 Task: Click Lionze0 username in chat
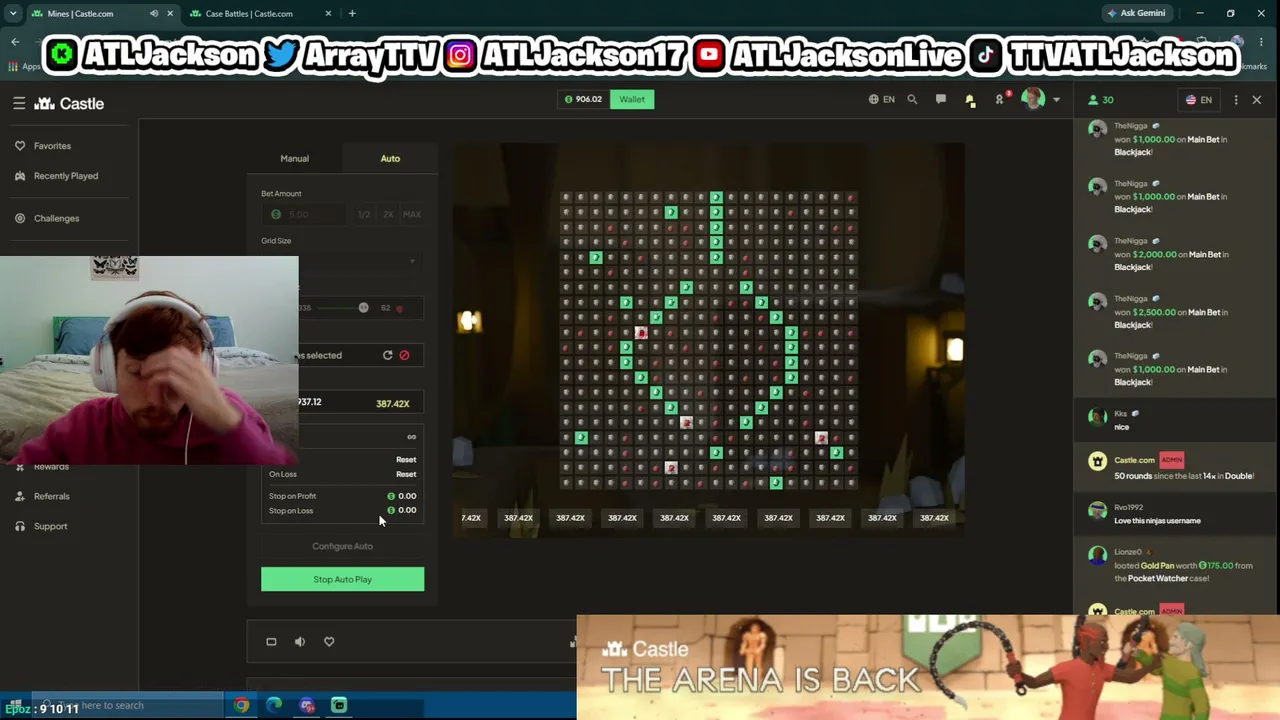(x=1128, y=552)
